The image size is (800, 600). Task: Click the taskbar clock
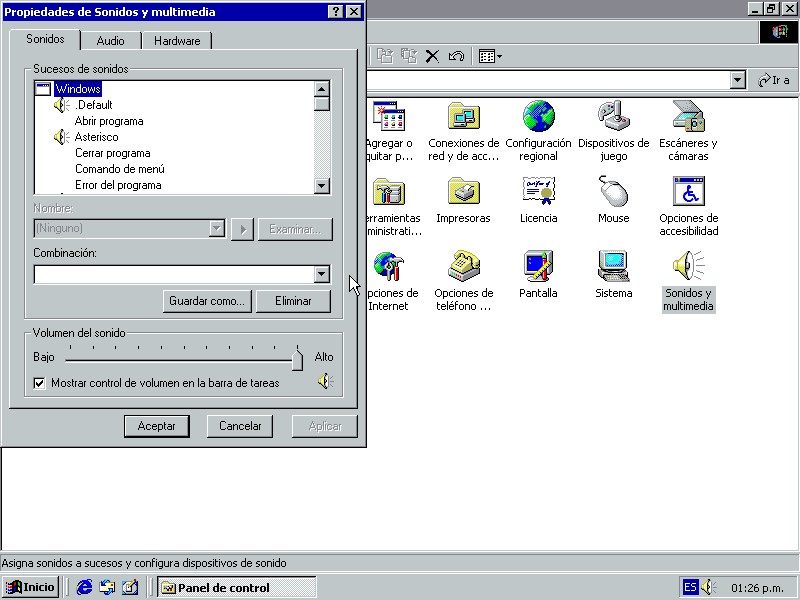(x=757, y=588)
